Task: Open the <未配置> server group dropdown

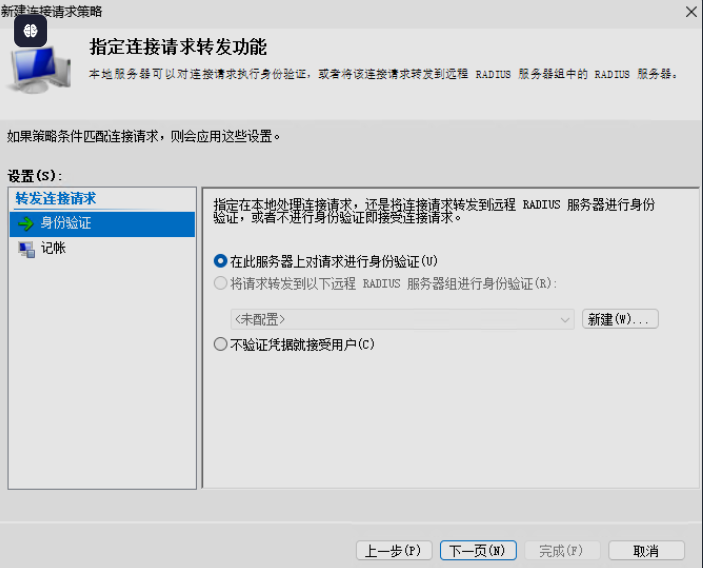Action: [402, 319]
